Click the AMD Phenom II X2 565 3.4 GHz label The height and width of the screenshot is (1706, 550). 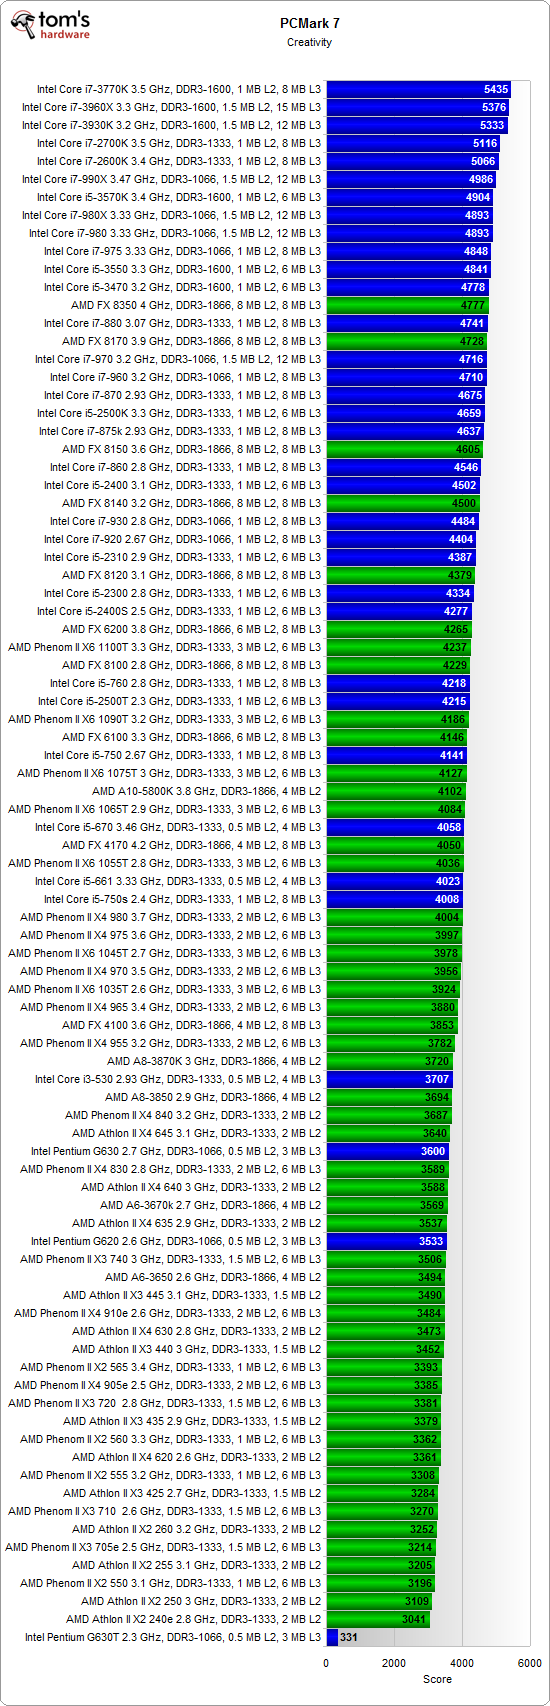tap(171, 1367)
